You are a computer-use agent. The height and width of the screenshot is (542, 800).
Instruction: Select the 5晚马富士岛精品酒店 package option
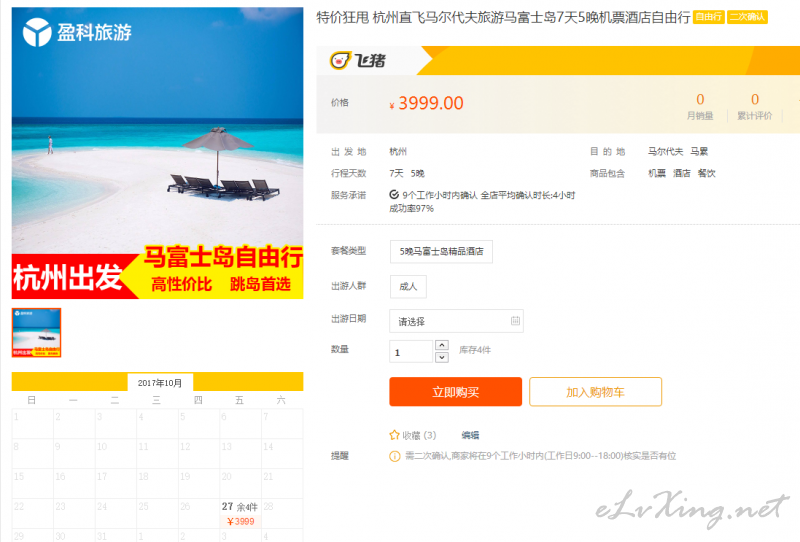pos(441,251)
